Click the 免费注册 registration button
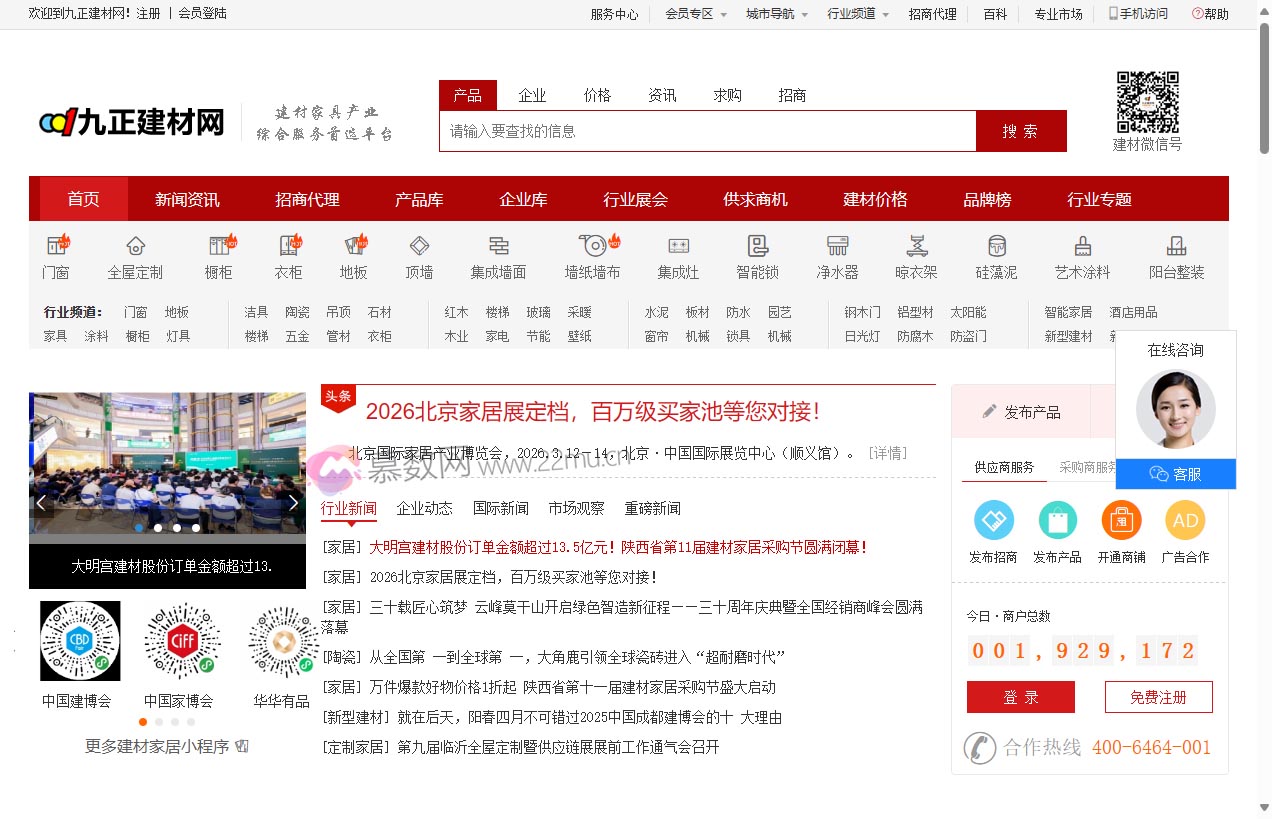This screenshot has height=819, width=1272. [x=1158, y=697]
